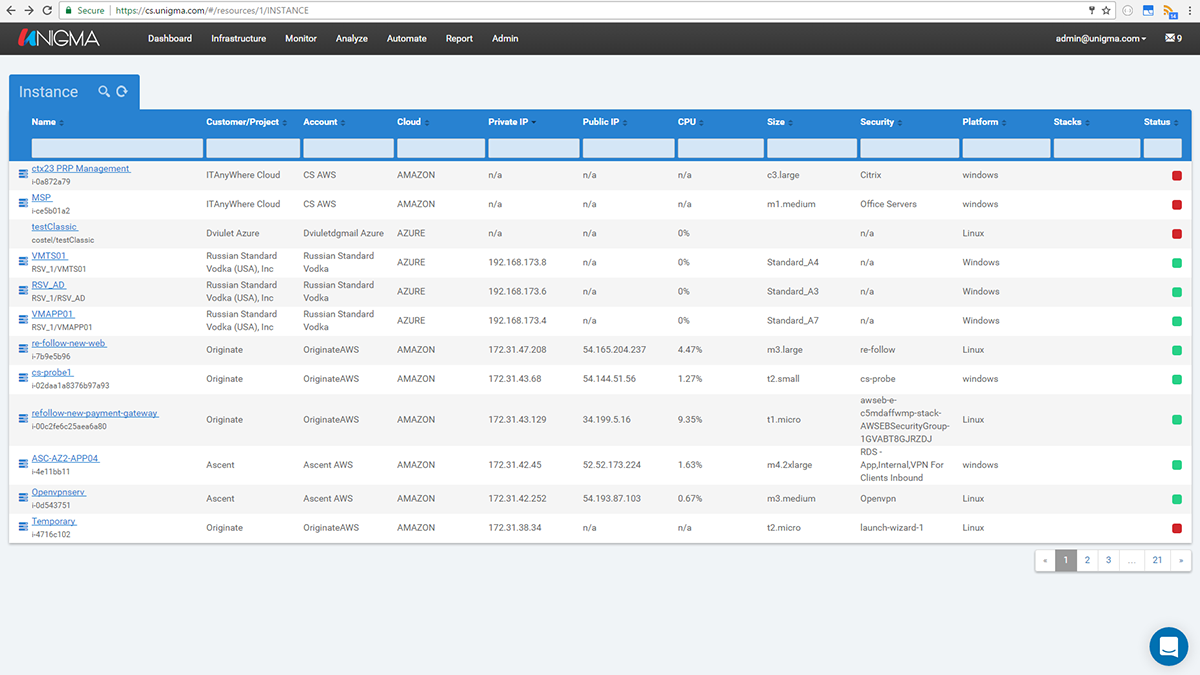Click server icon next to MSP instance
Viewport: 1200px width, 675px height.
[x=24, y=204]
